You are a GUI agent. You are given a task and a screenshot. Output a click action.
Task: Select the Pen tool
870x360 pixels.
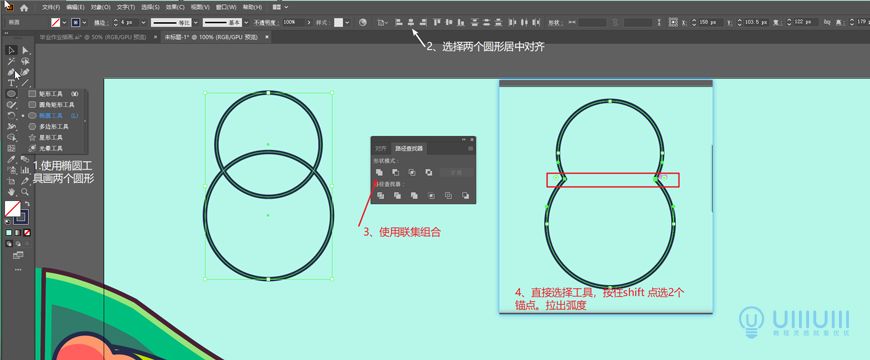tap(11, 72)
